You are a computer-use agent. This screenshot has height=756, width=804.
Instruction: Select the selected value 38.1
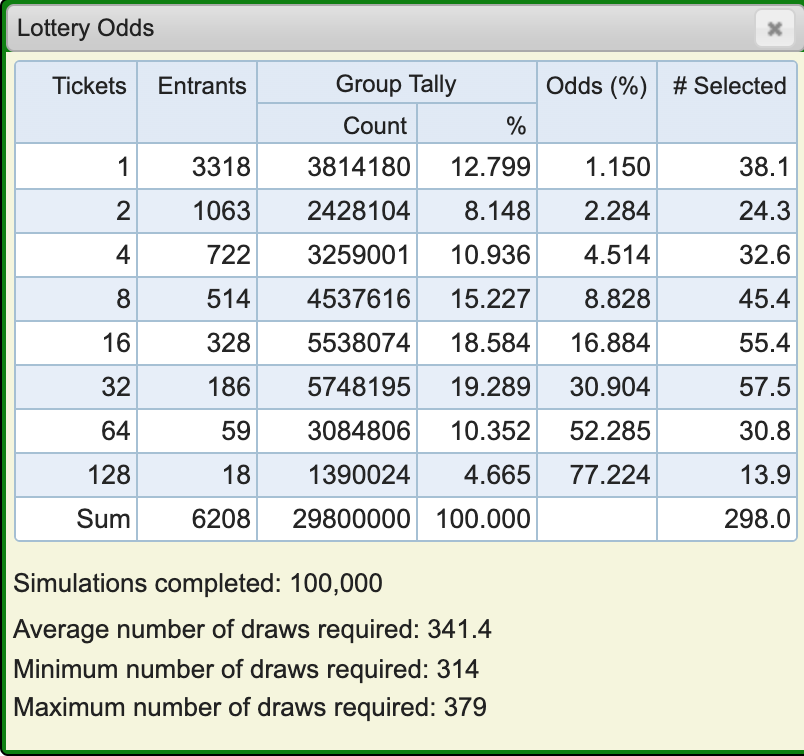tap(765, 167)
